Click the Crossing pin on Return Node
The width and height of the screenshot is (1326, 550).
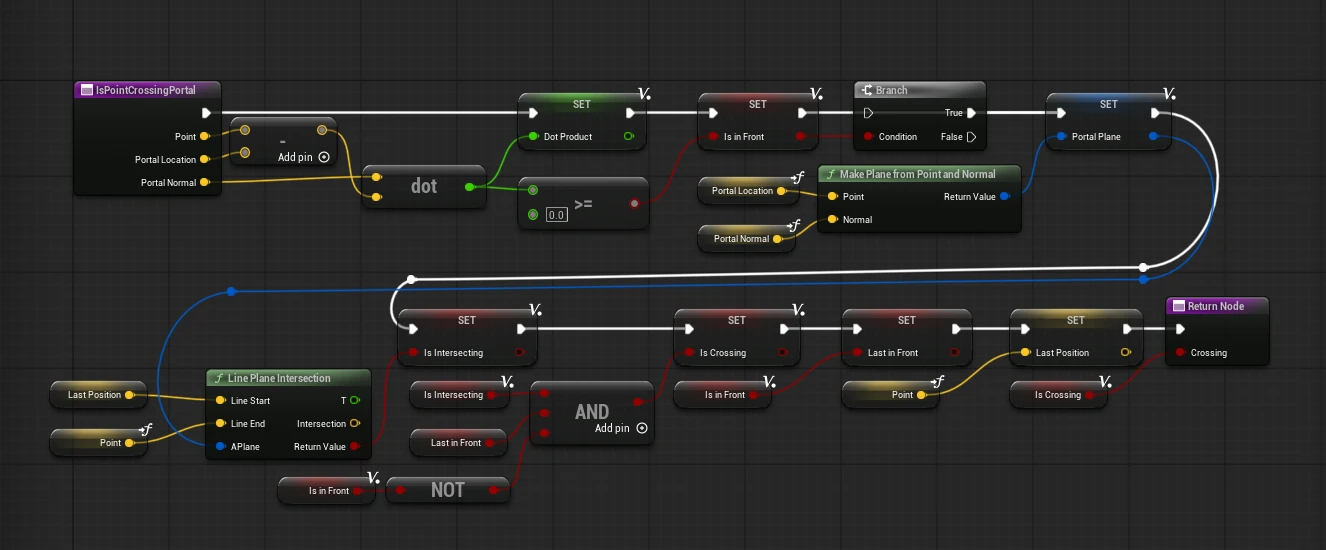tap(1181, 352)
